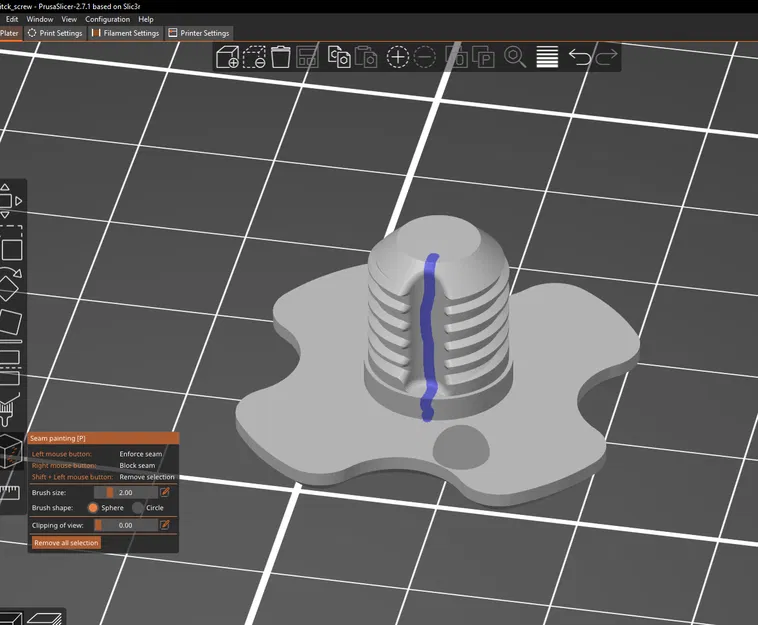Select the Measure ruler tool
The image size is (758, 625).
[x=9, y=492]
